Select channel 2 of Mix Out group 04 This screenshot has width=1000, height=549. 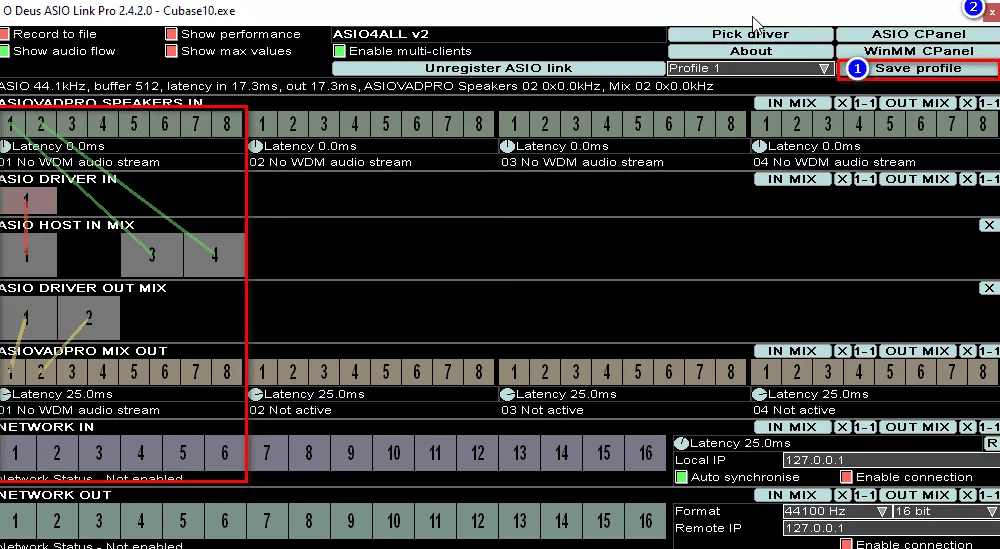coord(797,372)
